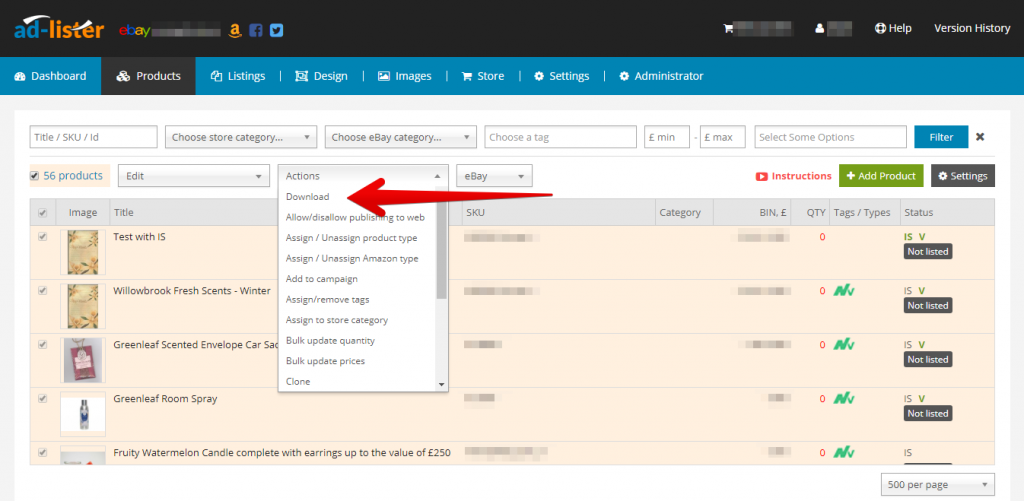1024x501 pixels.
Task: Toggle checkbox for Willowbrook Fresh Scents row
Action: pos(42,291)
